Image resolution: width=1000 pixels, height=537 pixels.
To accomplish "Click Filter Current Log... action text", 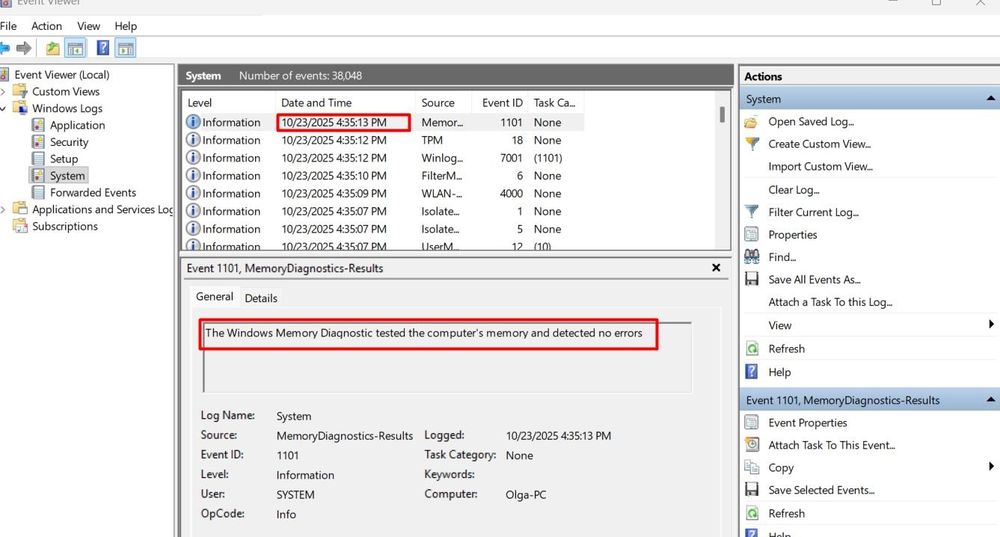I will [x=813, y=212].
